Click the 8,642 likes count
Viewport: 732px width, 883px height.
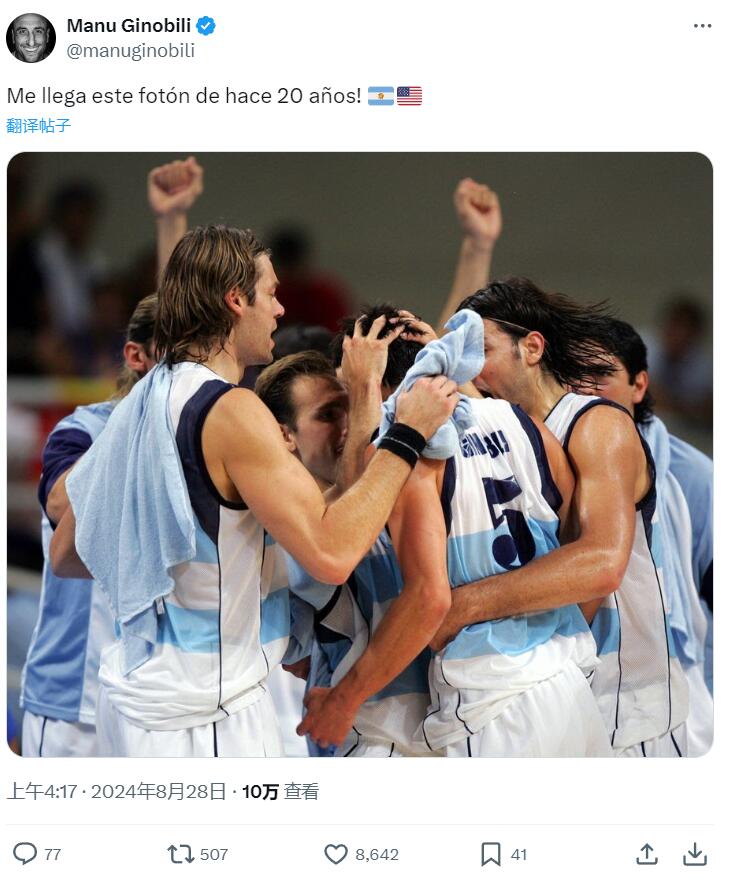(x=377, y=854)
